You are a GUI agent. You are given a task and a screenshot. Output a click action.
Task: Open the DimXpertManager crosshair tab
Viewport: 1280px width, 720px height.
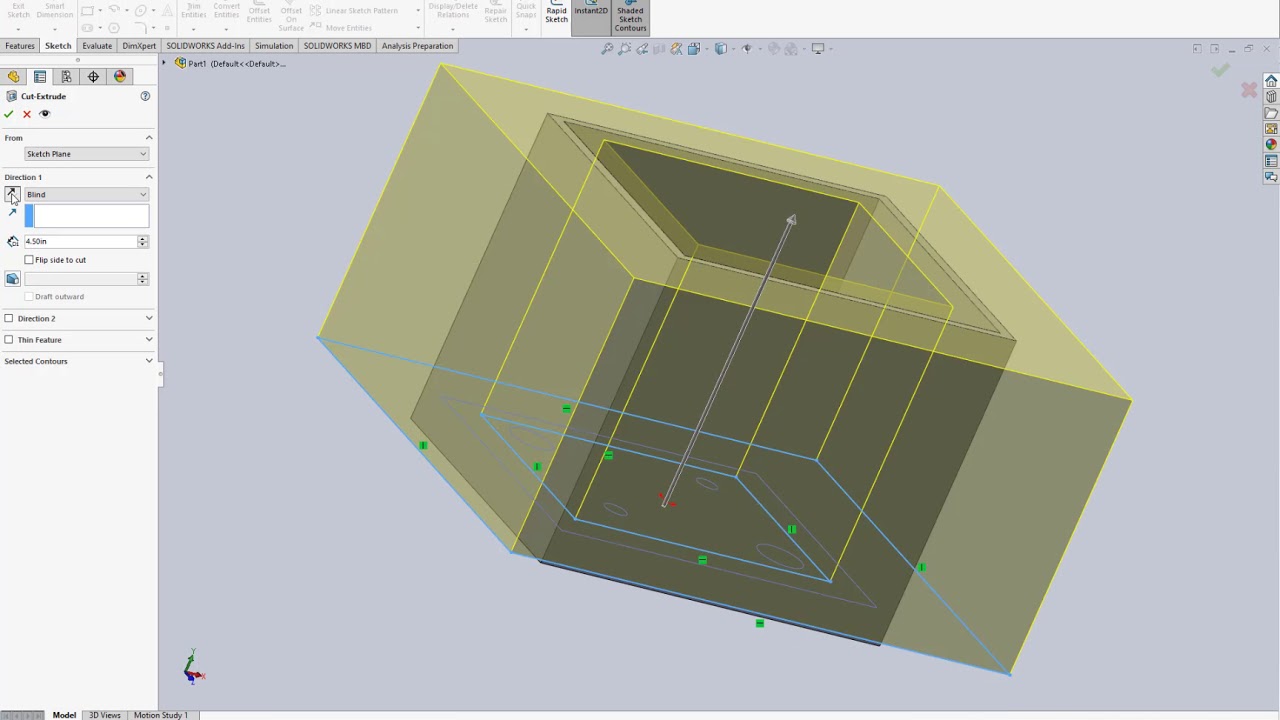[93, 77]
